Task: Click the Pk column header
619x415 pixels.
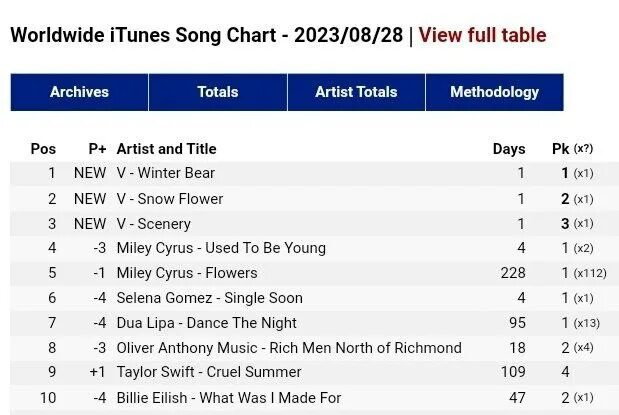Action: point(560,149)
